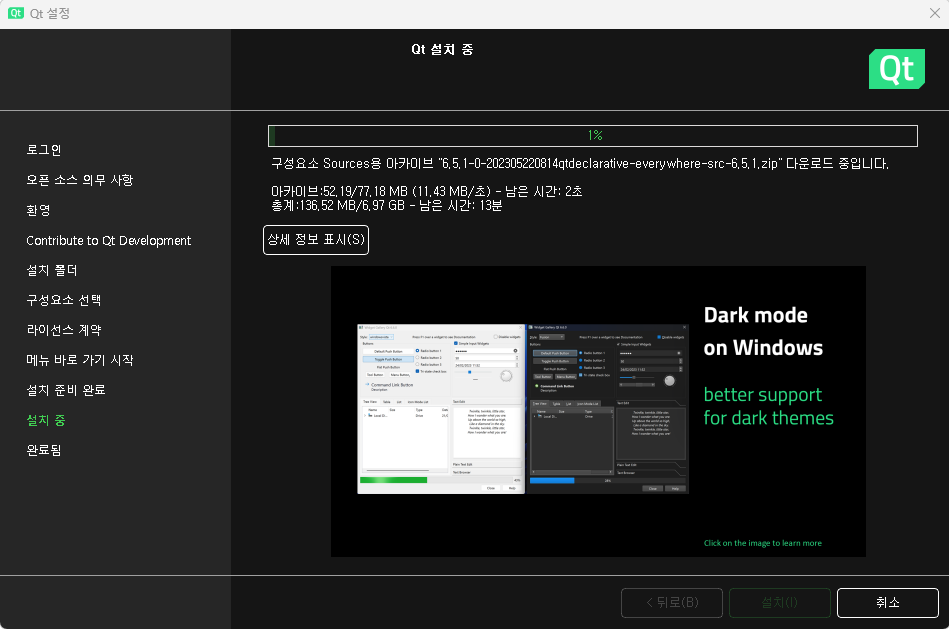Screen dimensions: 949x629
Task: Click the disabled 설치(I) button
Action: (780, 602)
